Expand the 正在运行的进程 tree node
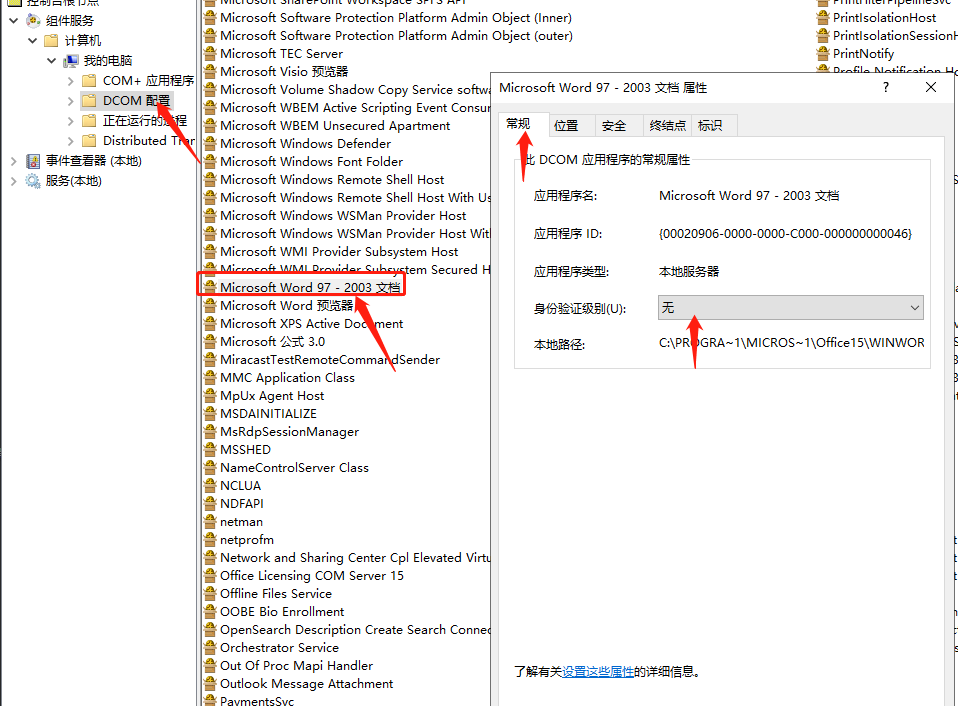This screenshot has width=958, height=706. point(70,121)
